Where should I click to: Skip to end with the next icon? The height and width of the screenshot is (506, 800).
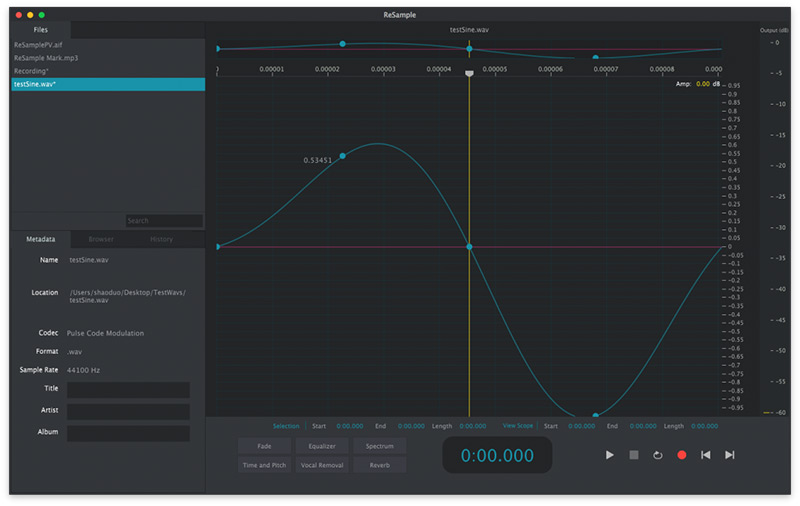coord(730,455)
